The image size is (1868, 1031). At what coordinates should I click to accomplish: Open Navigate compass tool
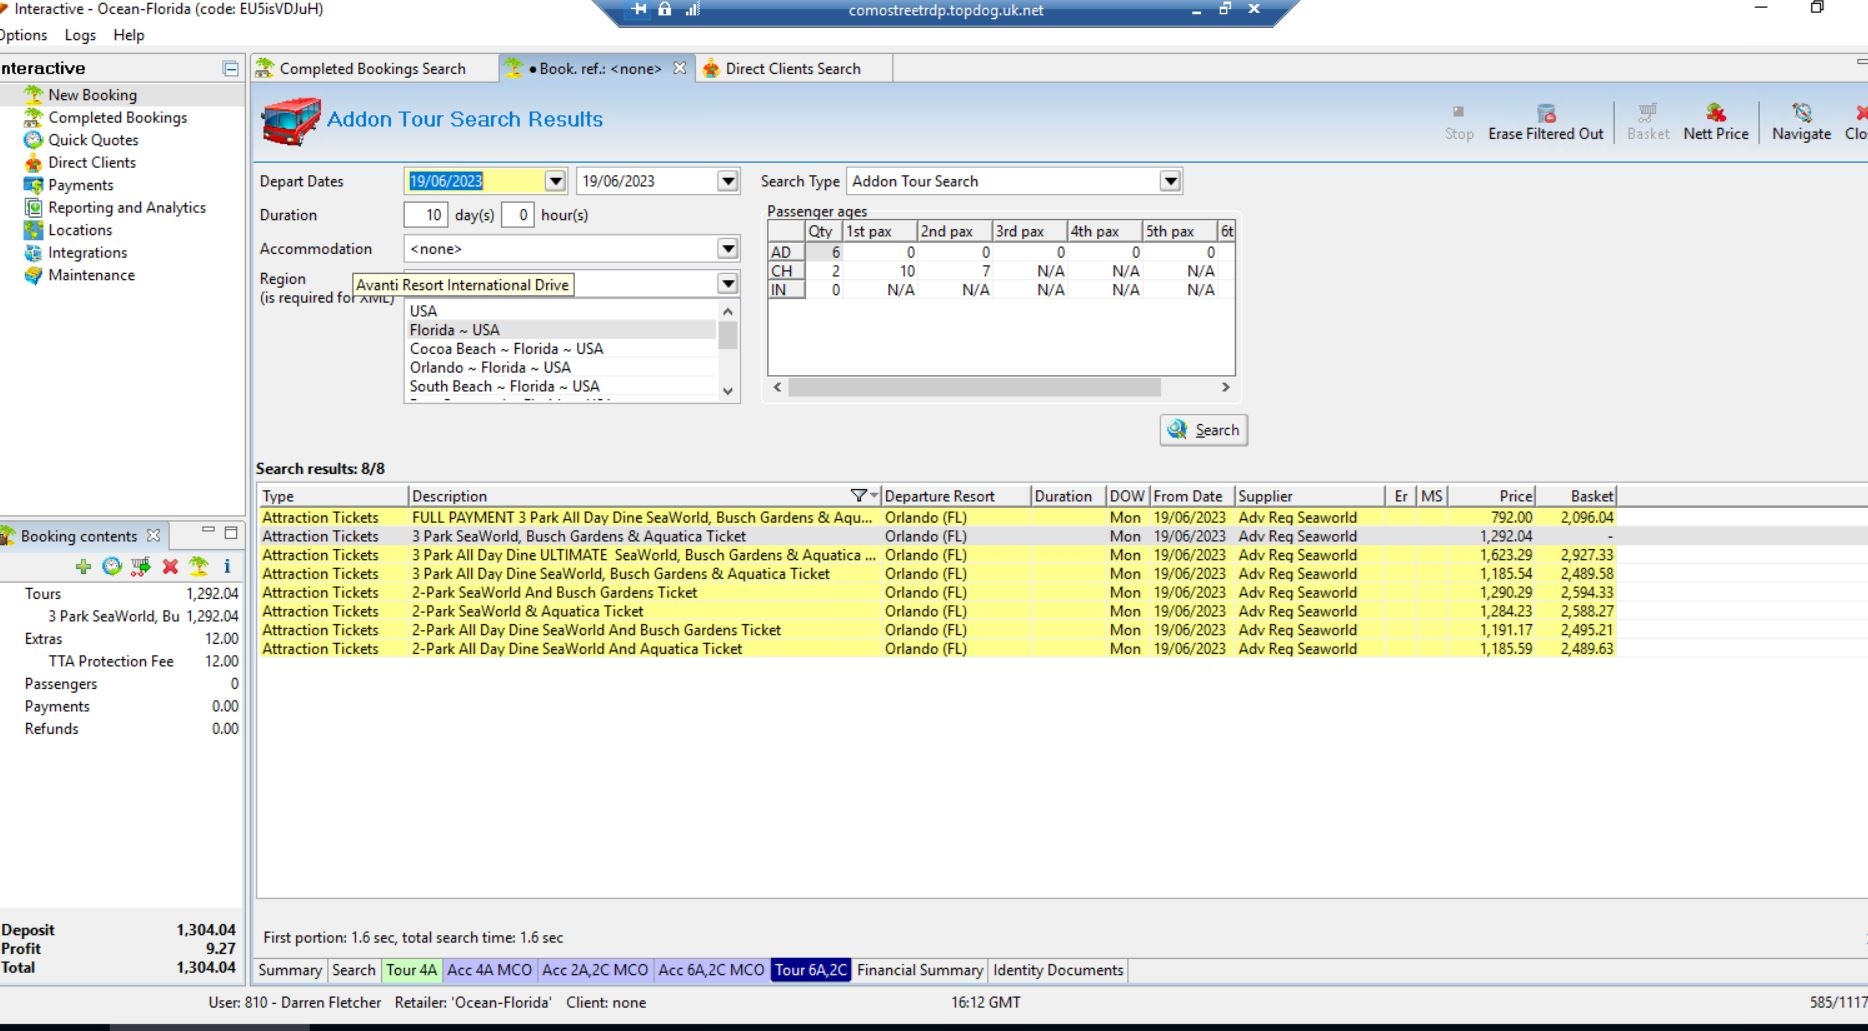click(1801, 122)
